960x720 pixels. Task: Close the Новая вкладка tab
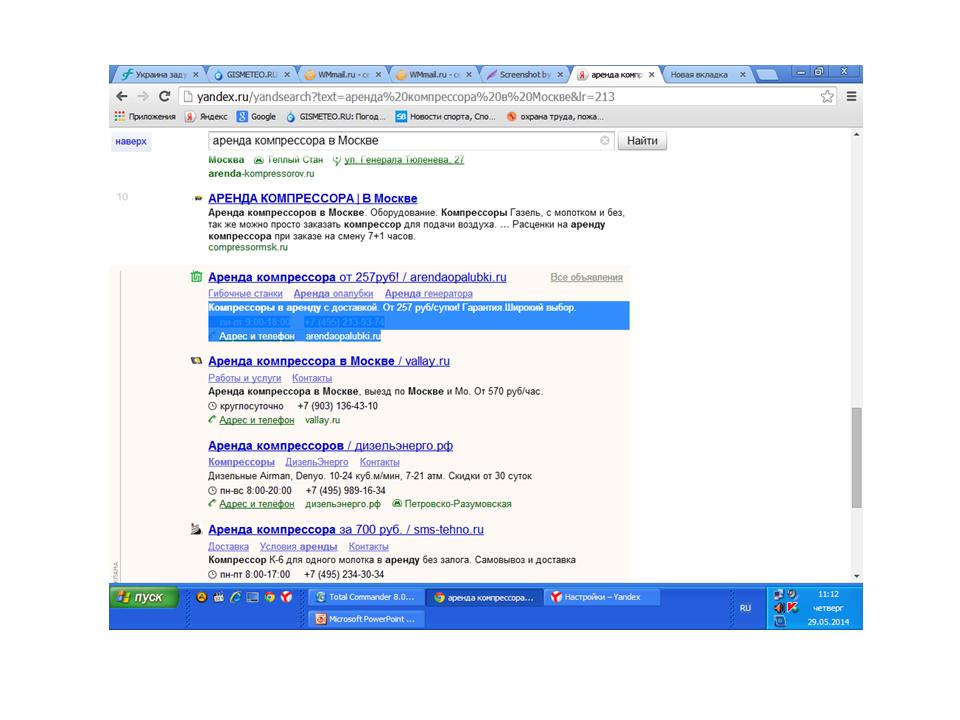743,74
